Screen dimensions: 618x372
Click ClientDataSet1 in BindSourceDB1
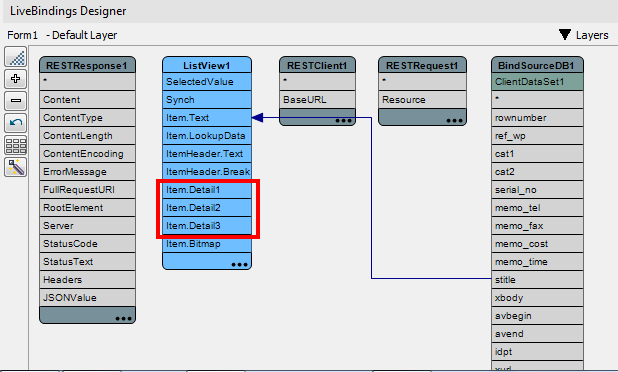[537, 82]
